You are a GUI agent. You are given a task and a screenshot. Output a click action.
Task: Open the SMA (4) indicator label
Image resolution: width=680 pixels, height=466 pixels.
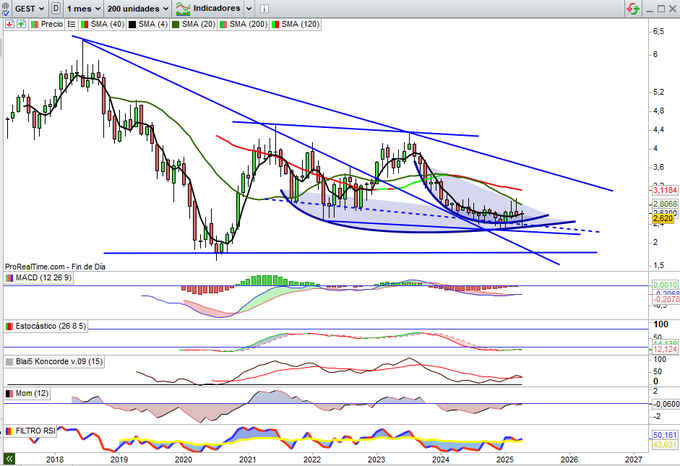click(x=153, y=24)
